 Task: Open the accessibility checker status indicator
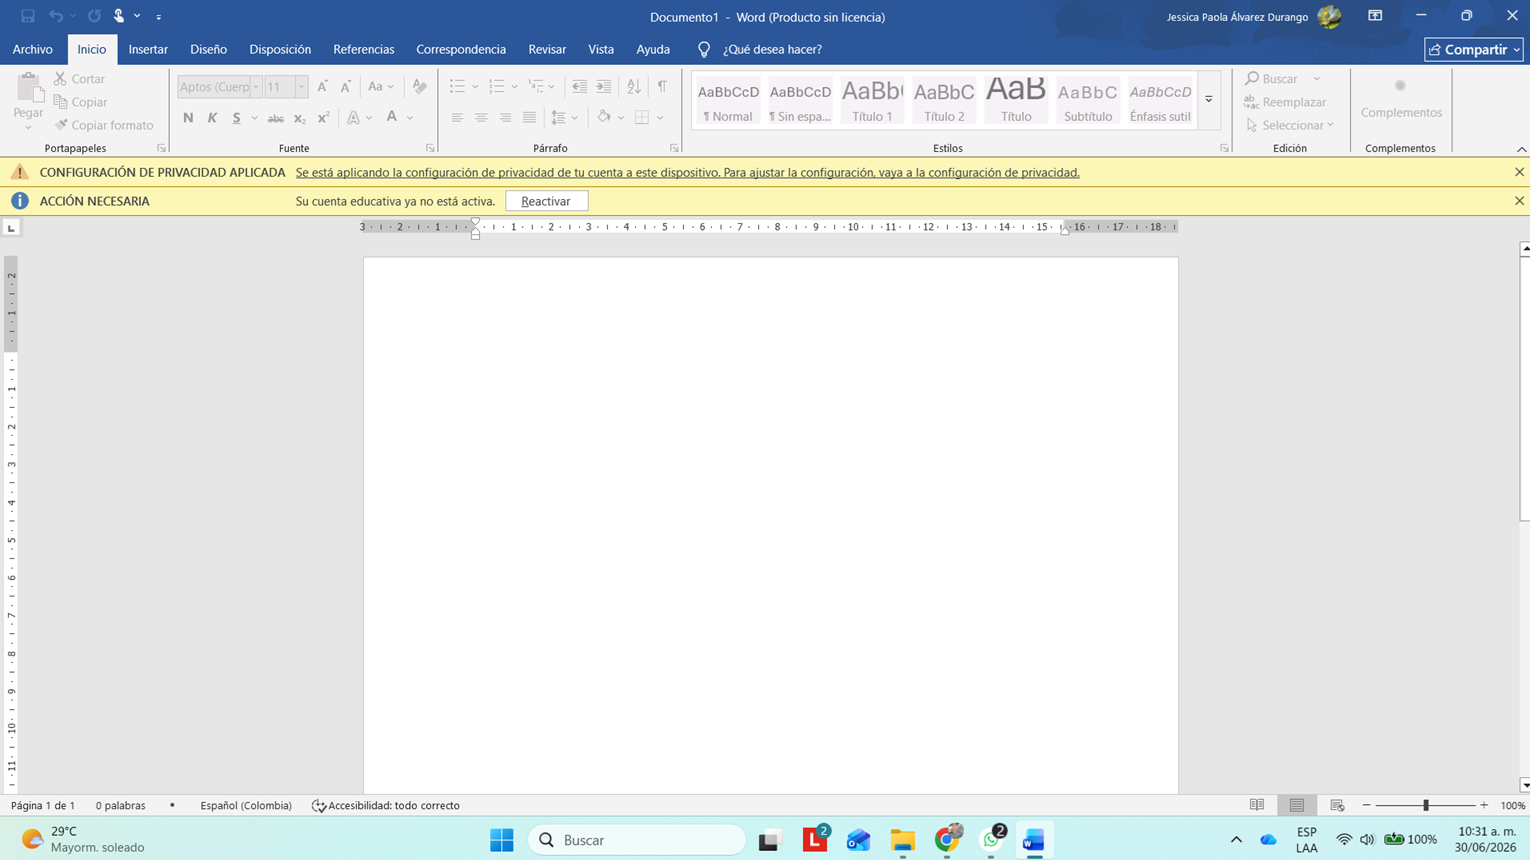coord(386,805)
